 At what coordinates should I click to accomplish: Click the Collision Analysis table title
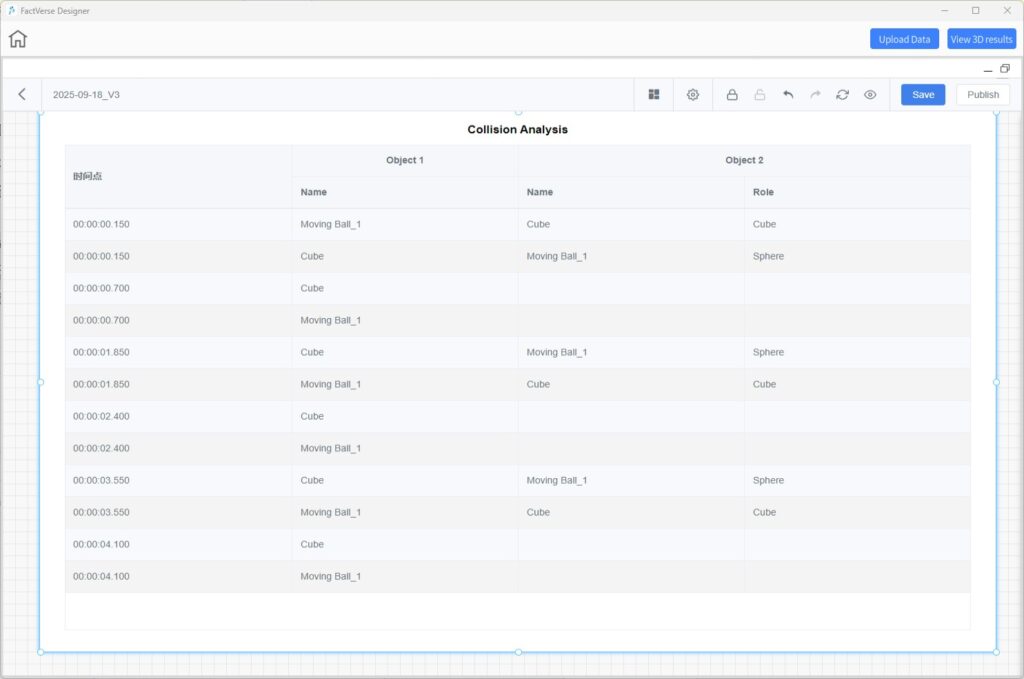coord(517,130)
